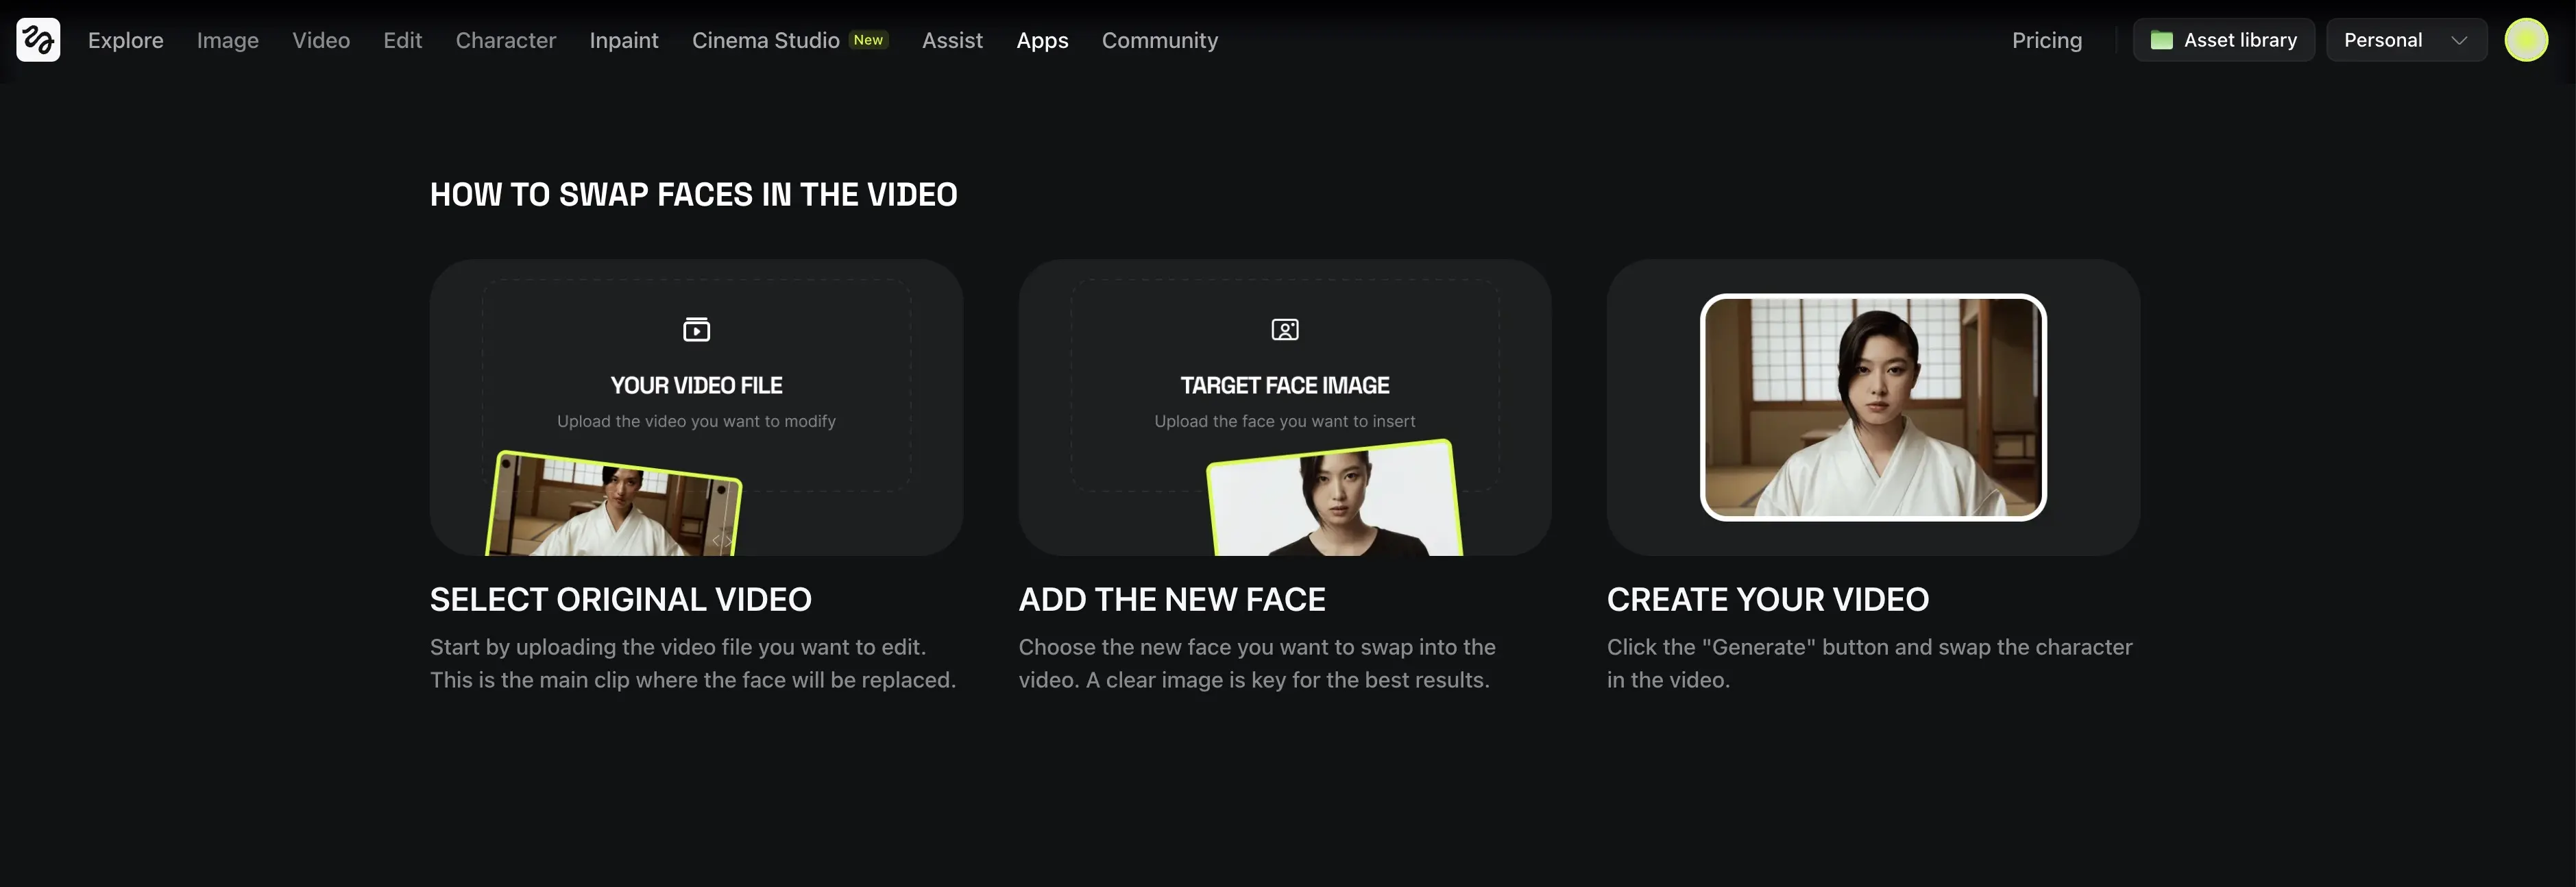Open the Pricing link
Viewport: 2576px width, 887px height.
point(2046,40)
